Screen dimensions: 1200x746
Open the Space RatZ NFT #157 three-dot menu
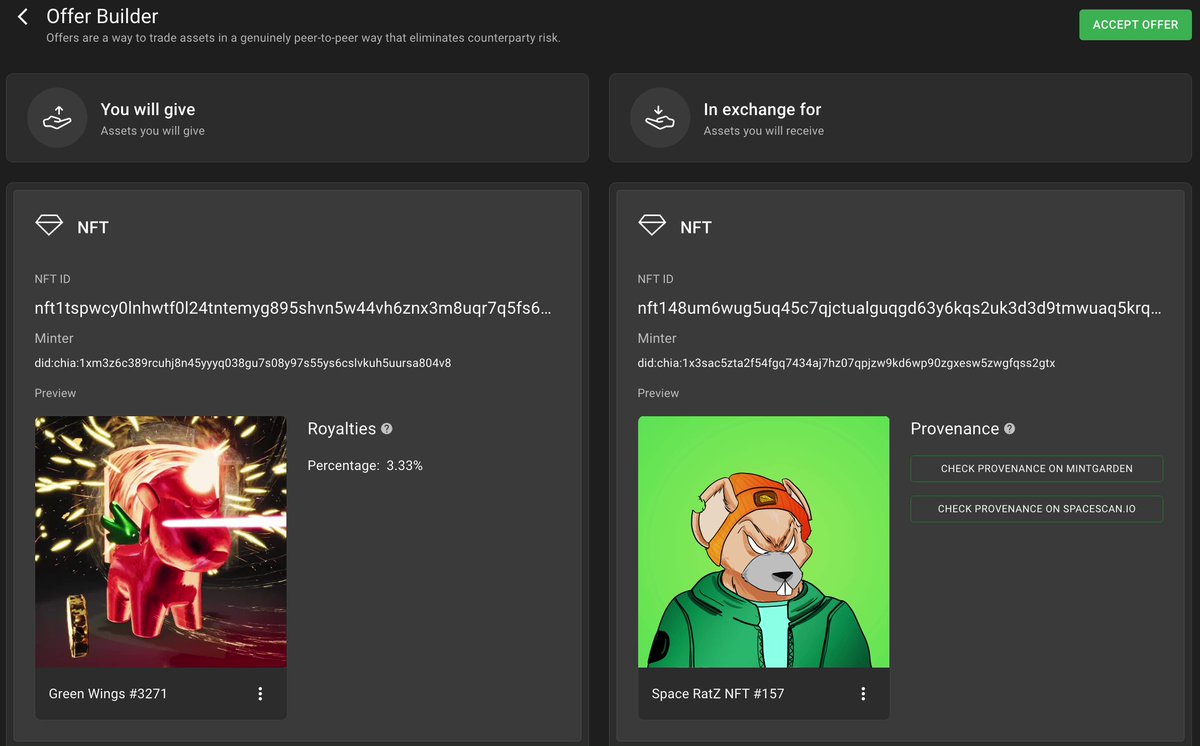863,693
